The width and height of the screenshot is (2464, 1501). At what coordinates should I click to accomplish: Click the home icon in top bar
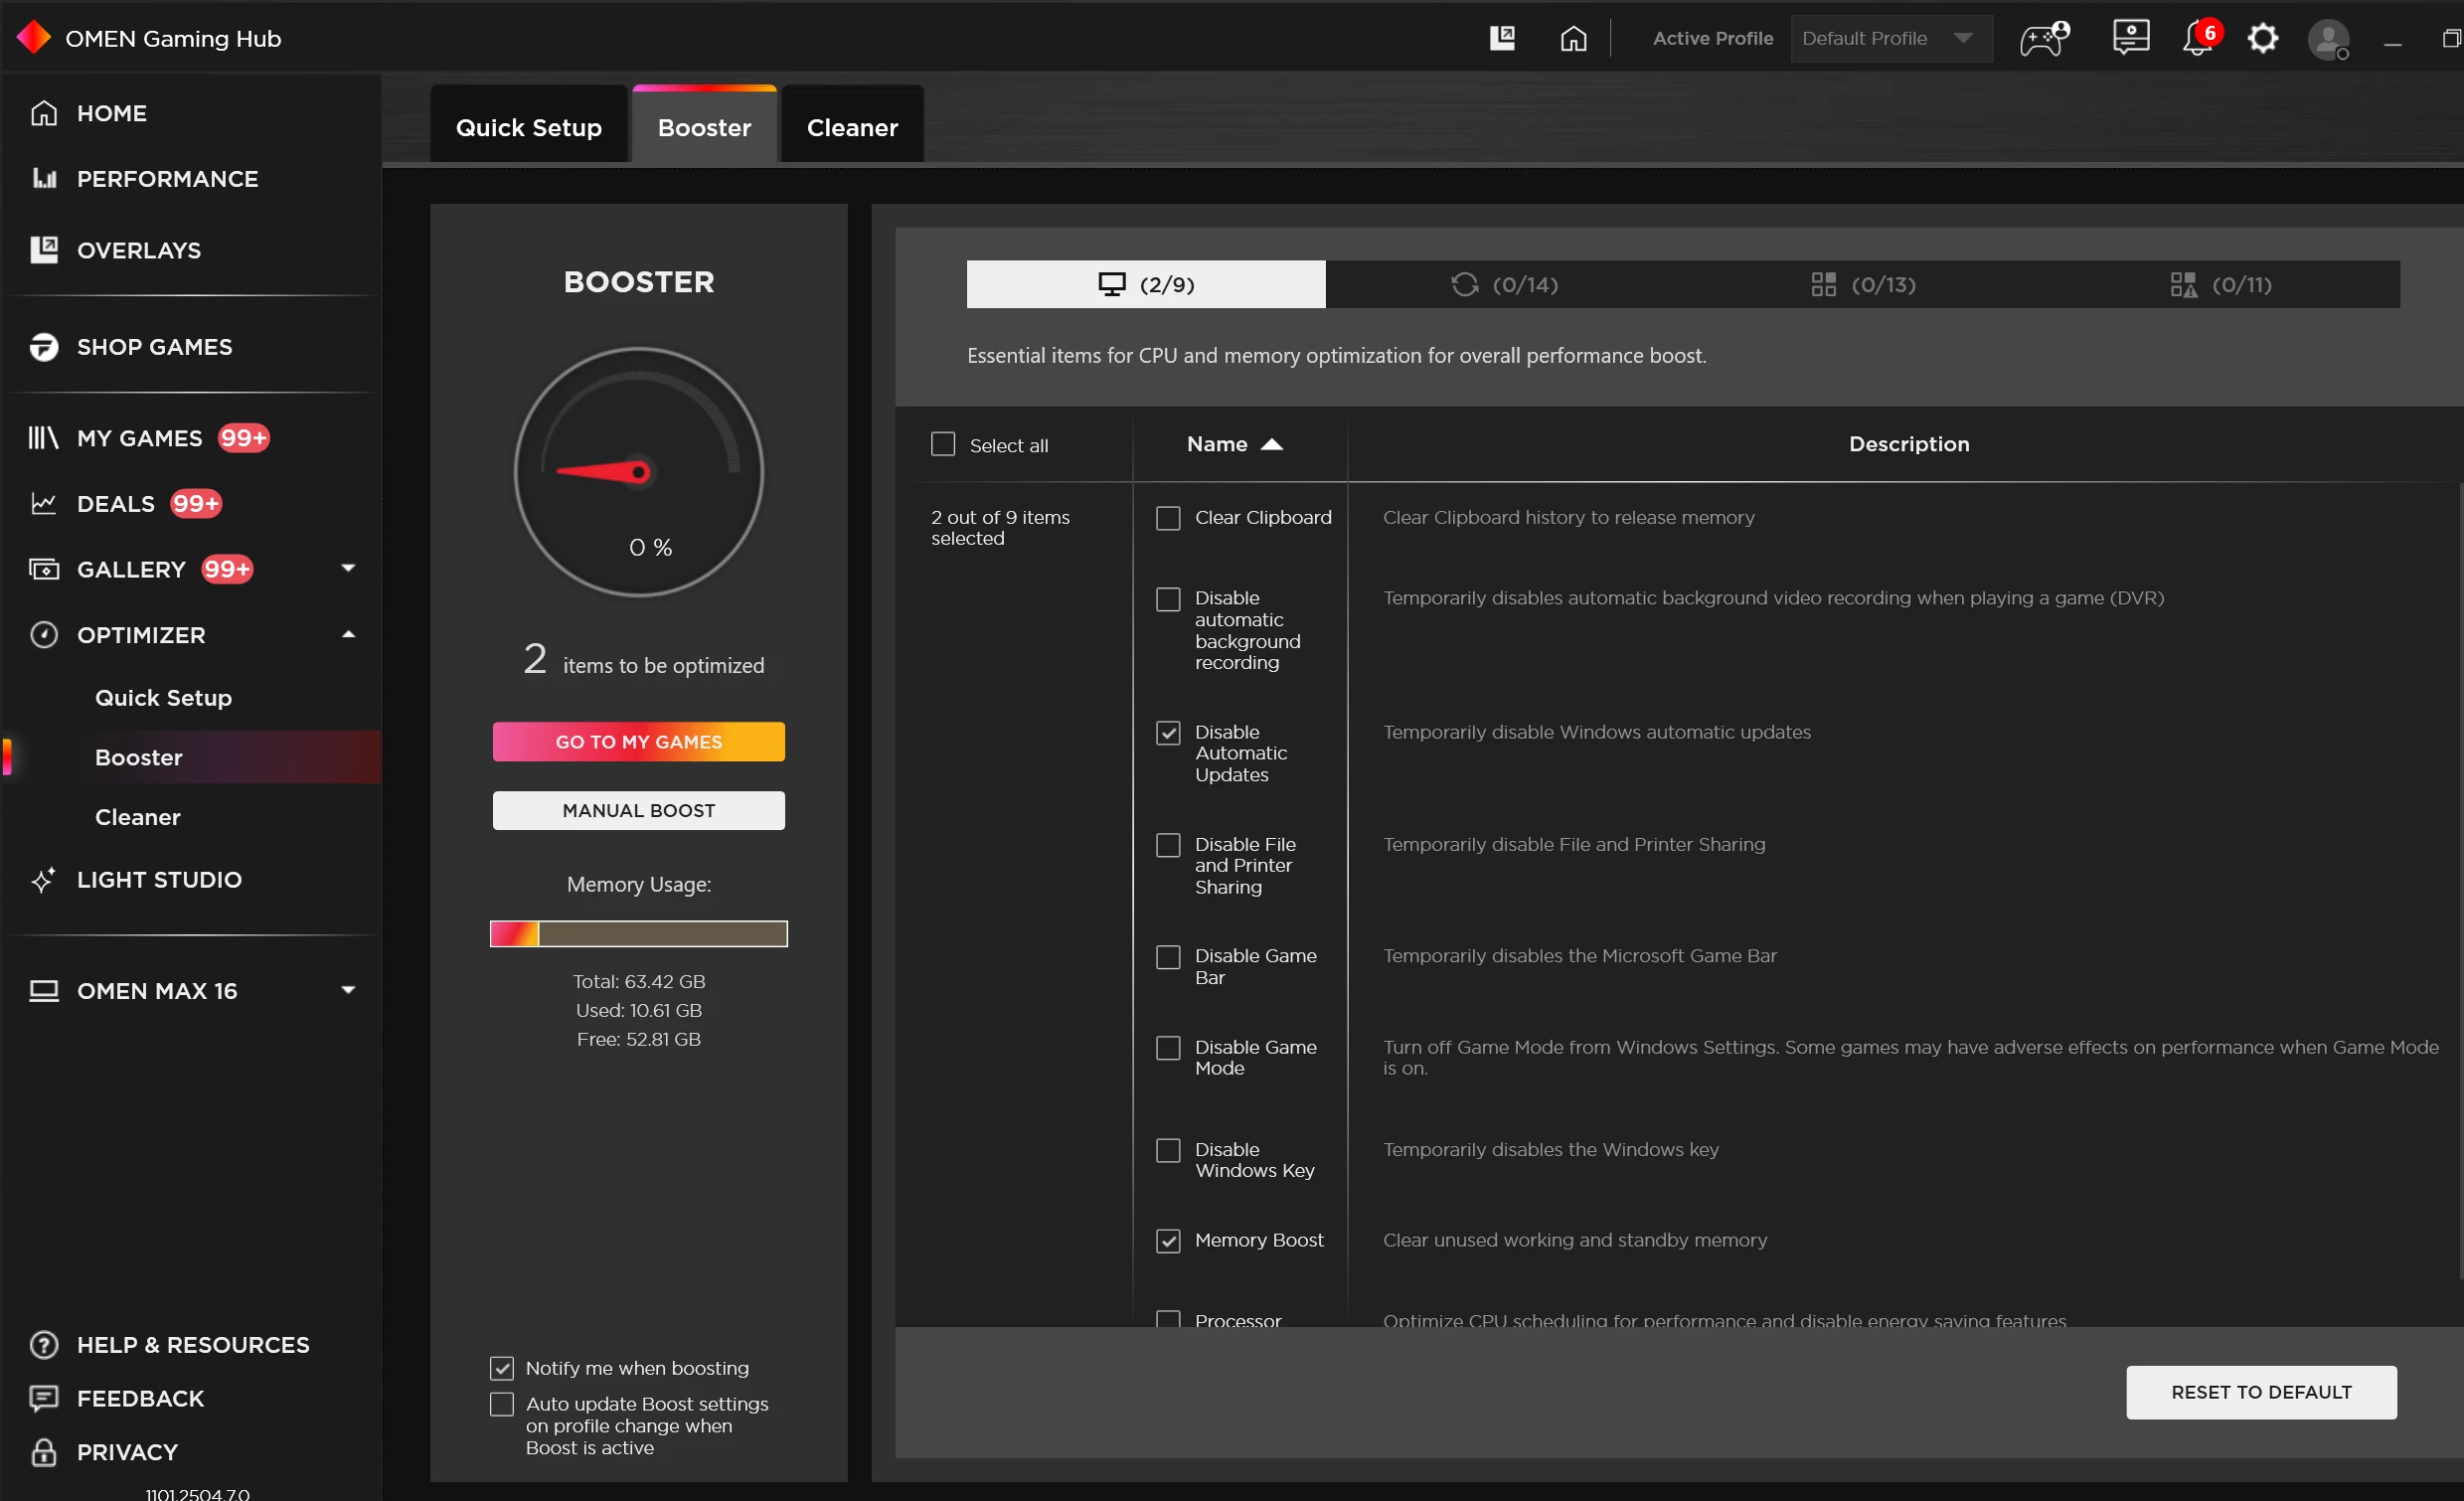pyautogui.click(x=1573, y=38)
